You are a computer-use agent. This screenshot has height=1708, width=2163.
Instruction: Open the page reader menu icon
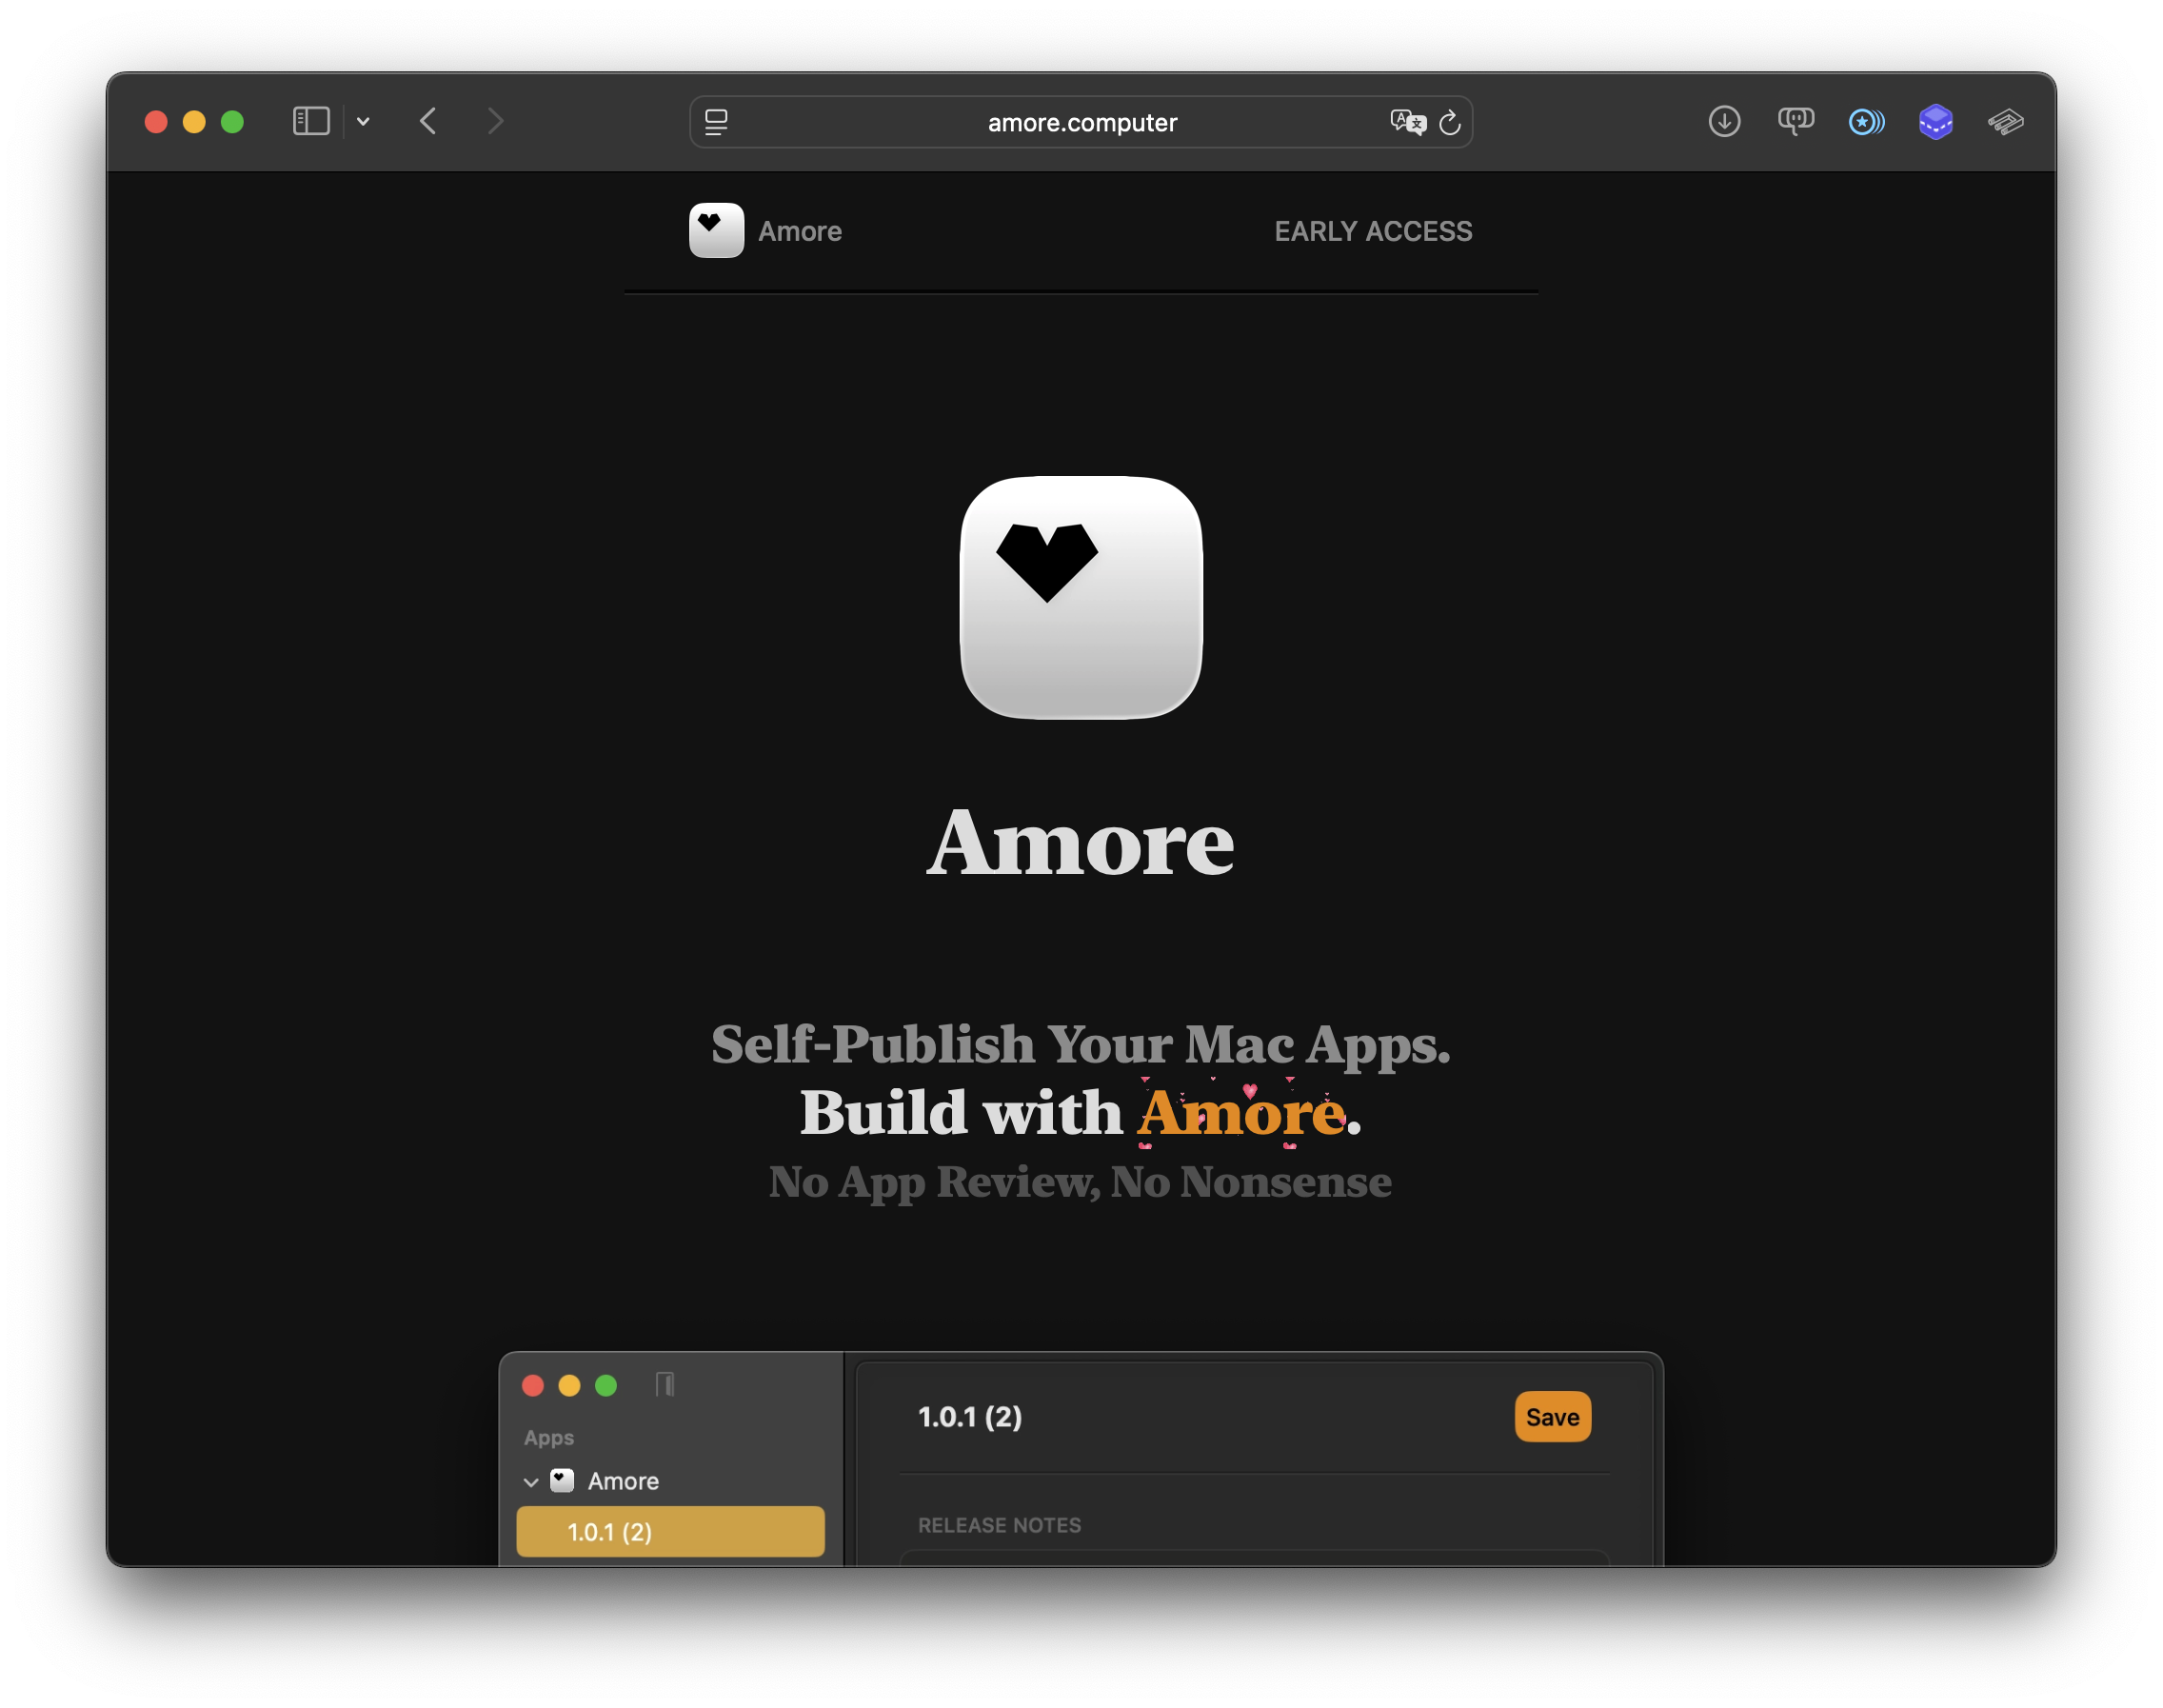(716, 122)
